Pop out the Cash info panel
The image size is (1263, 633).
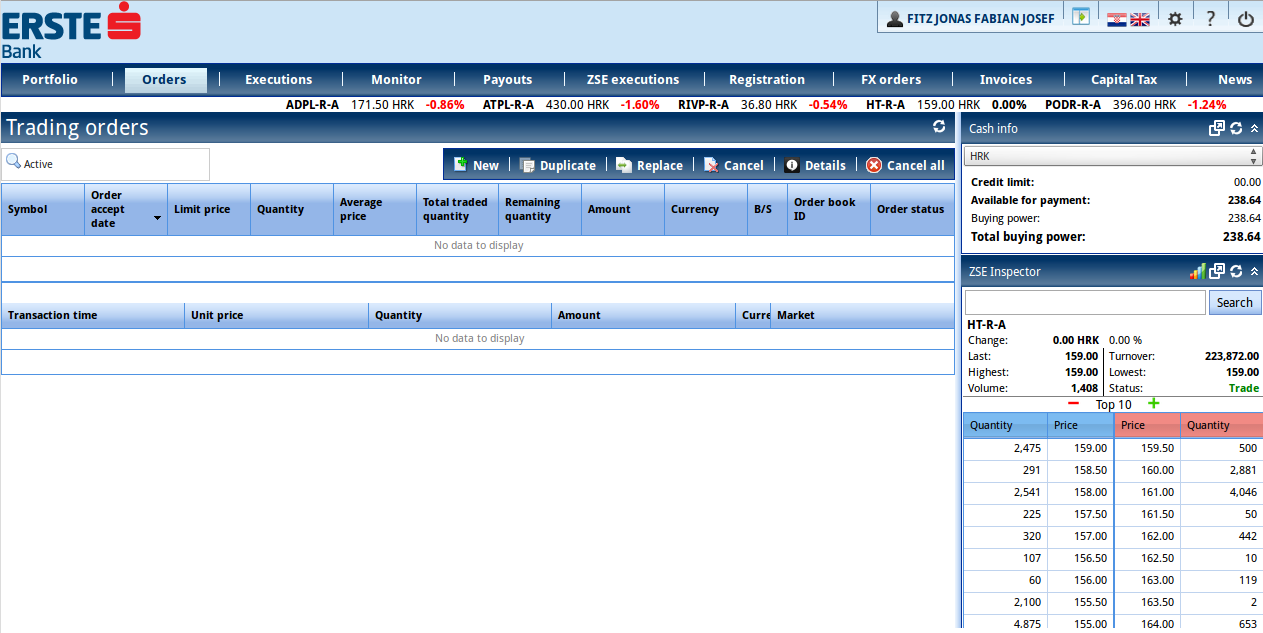click(1217, 128)
